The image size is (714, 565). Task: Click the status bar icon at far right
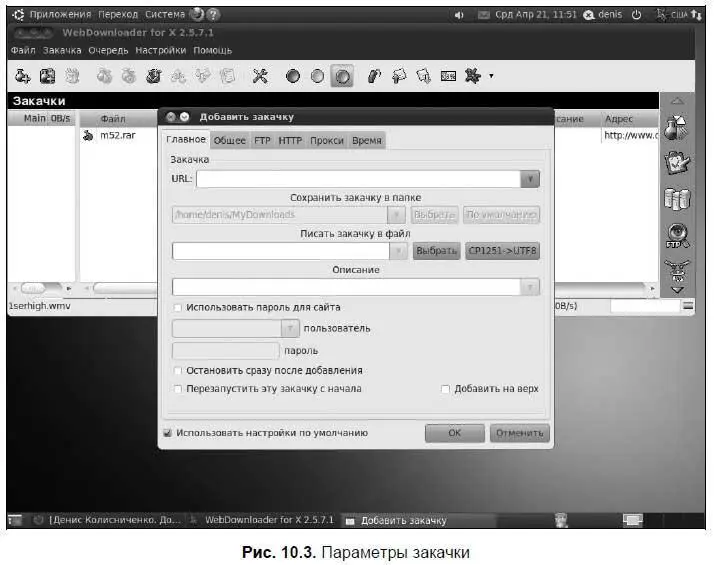coord(688,306)
